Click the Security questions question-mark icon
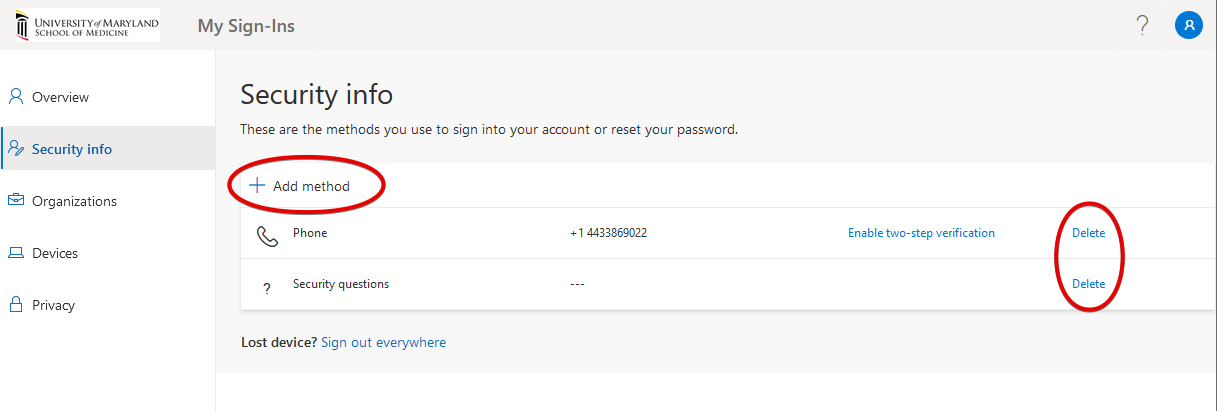 [x=267, y=288]
